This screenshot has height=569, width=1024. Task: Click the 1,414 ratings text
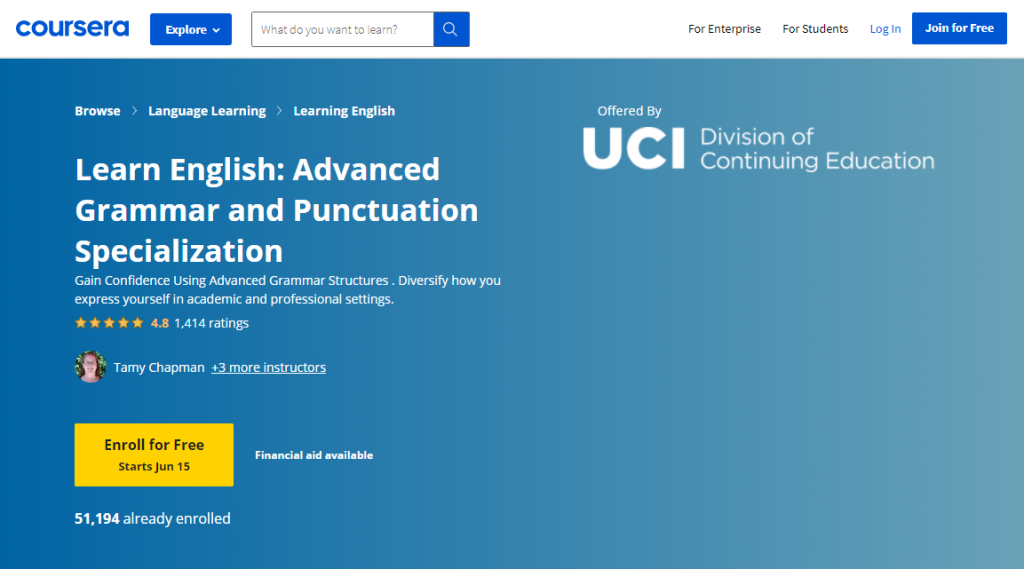(x=211, y=323)
